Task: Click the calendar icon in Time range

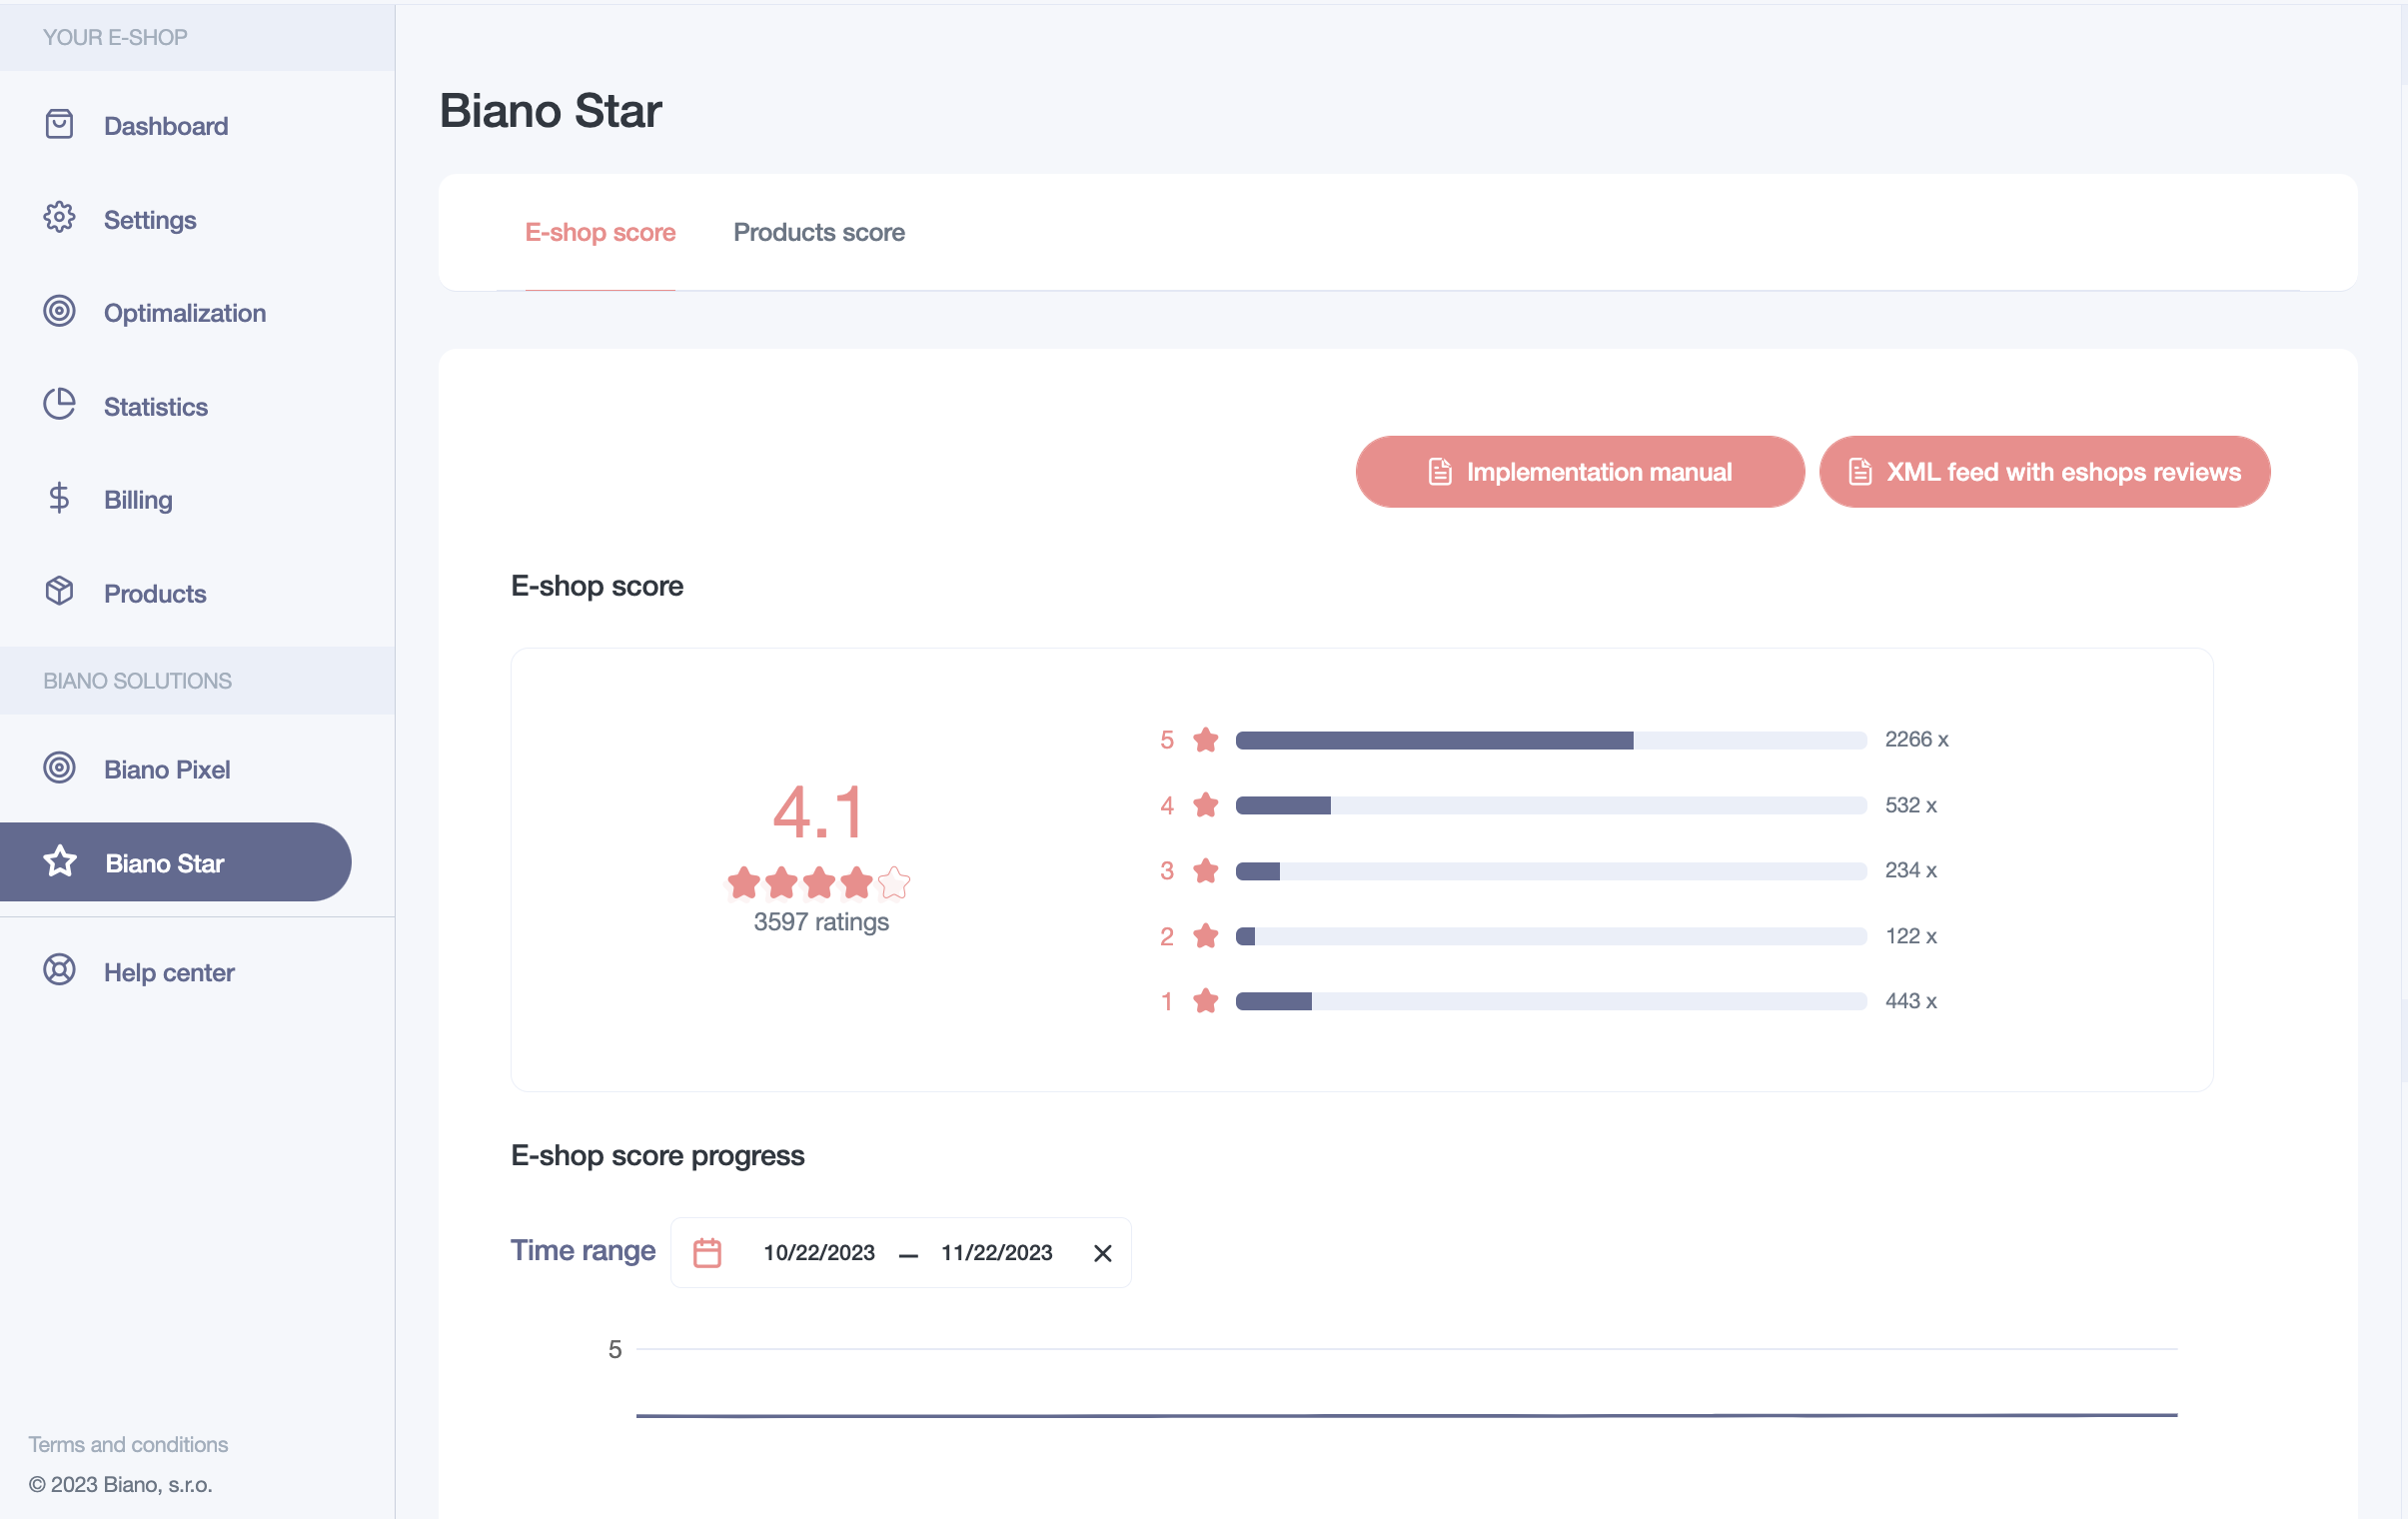Action: (x=707, y=1253)
